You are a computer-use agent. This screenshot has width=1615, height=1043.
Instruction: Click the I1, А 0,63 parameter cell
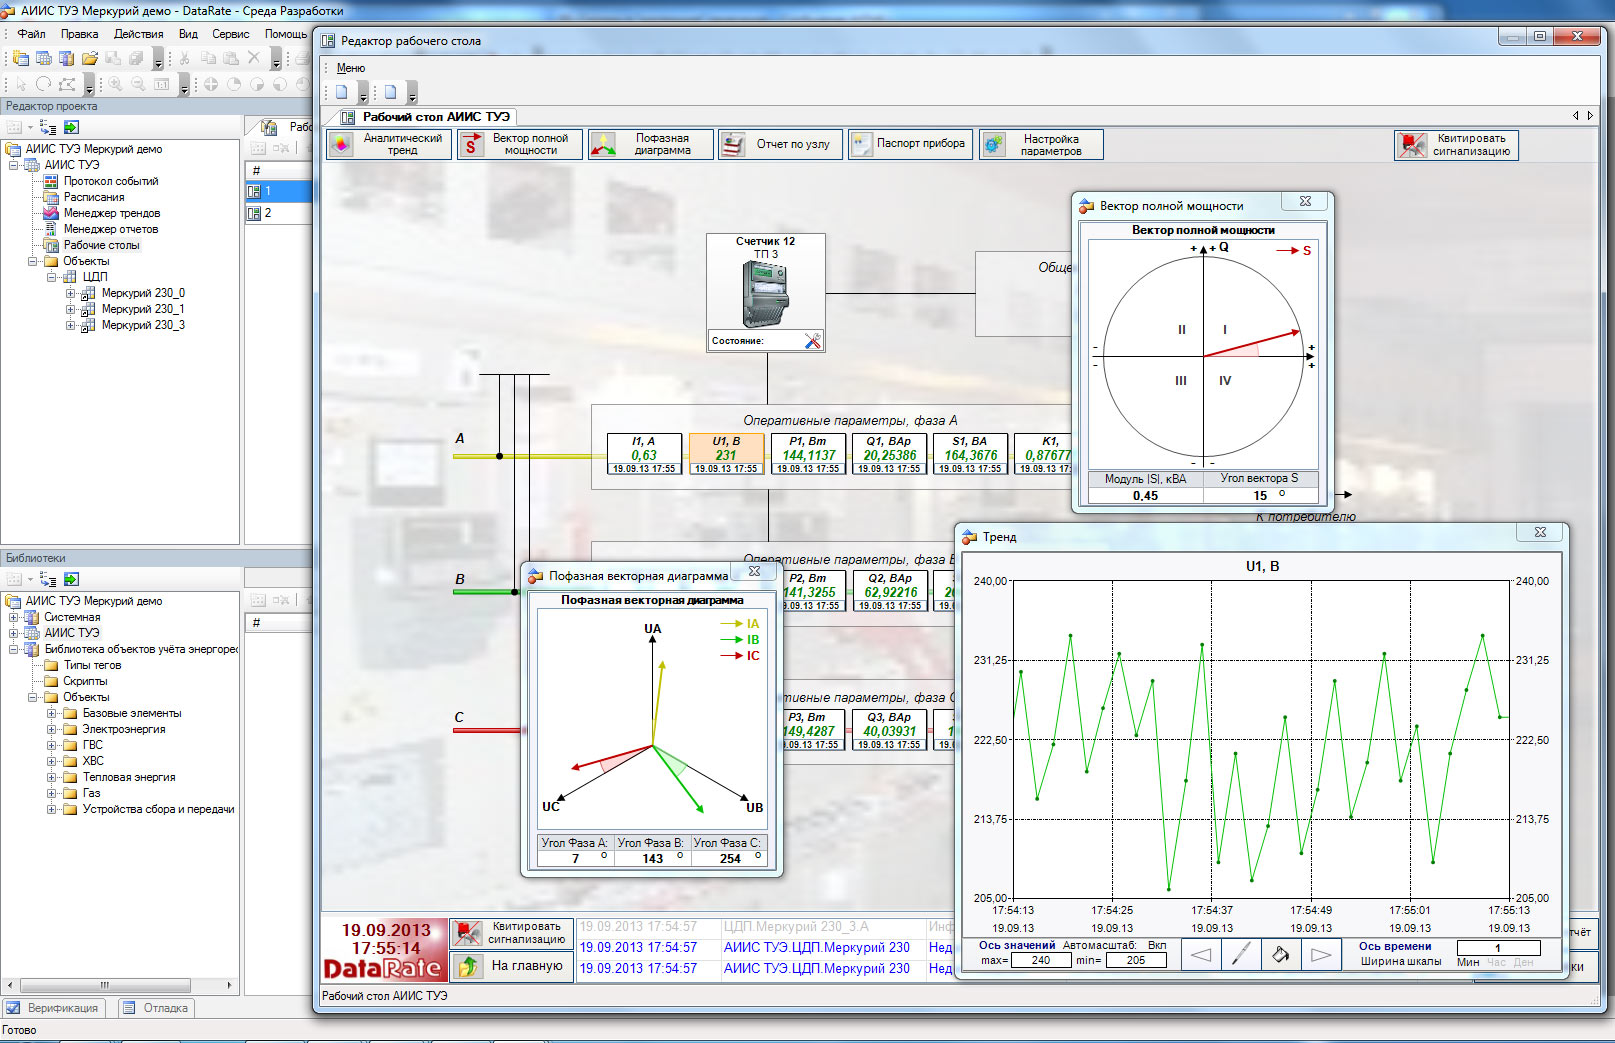(644, 454)
